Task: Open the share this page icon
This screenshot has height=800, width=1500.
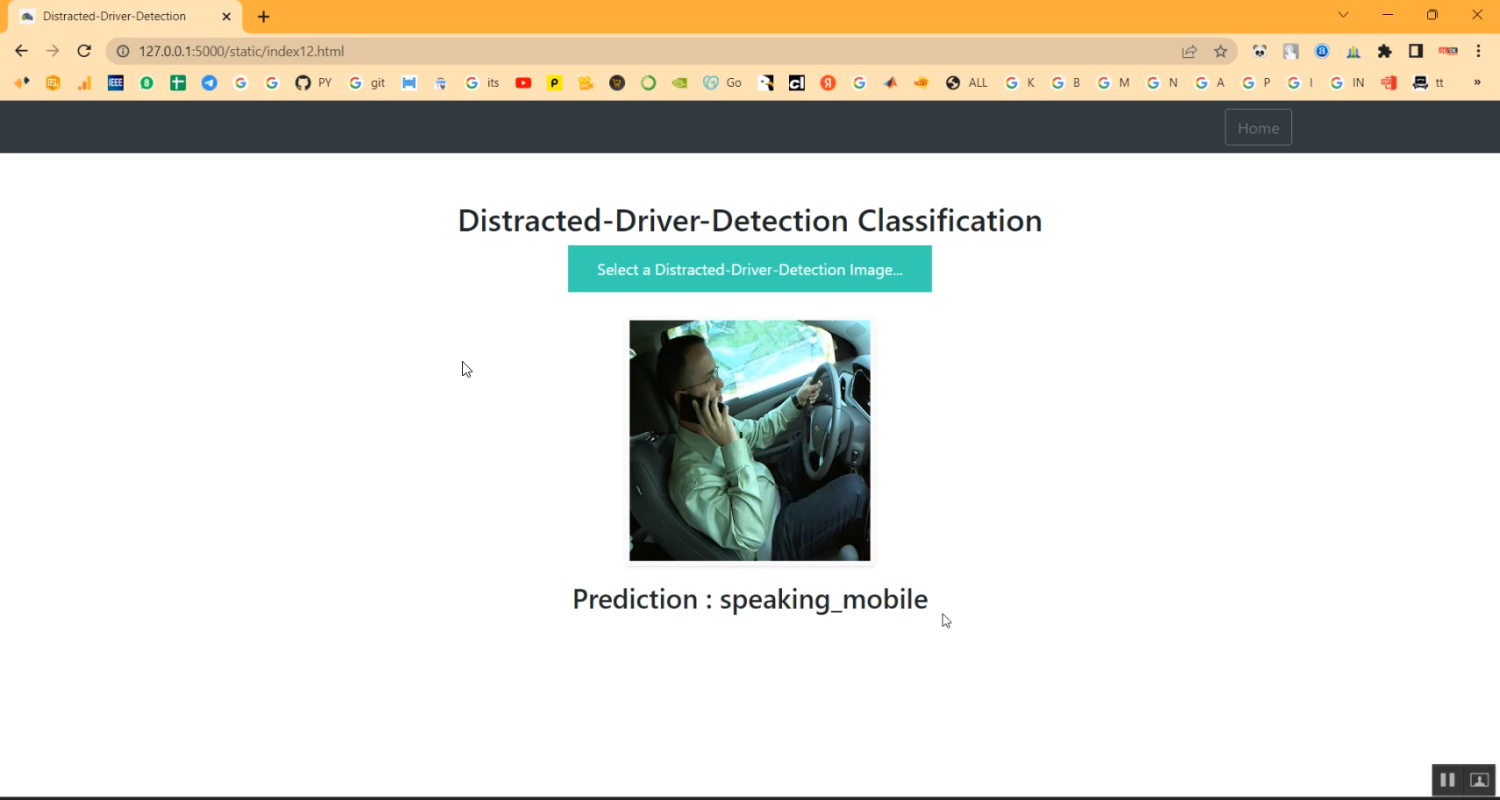Action: (1189, 51)
